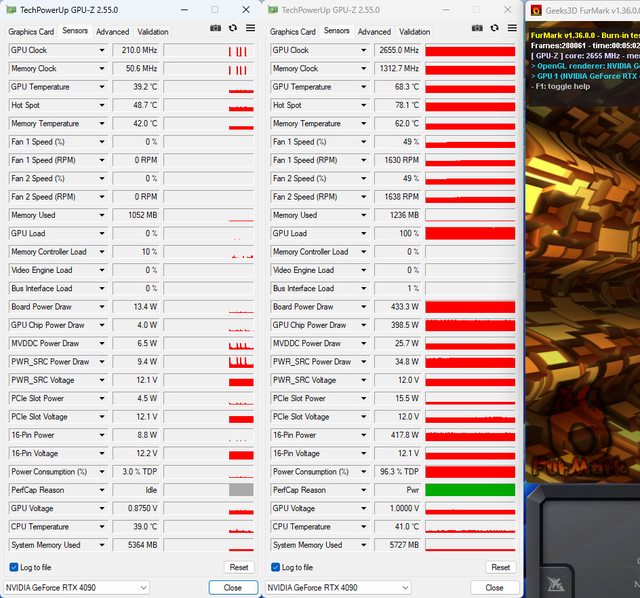Open the hamburger menu in left GPU-Z window
The width and height of the screenshot is (640, 598).
point(248,29)
